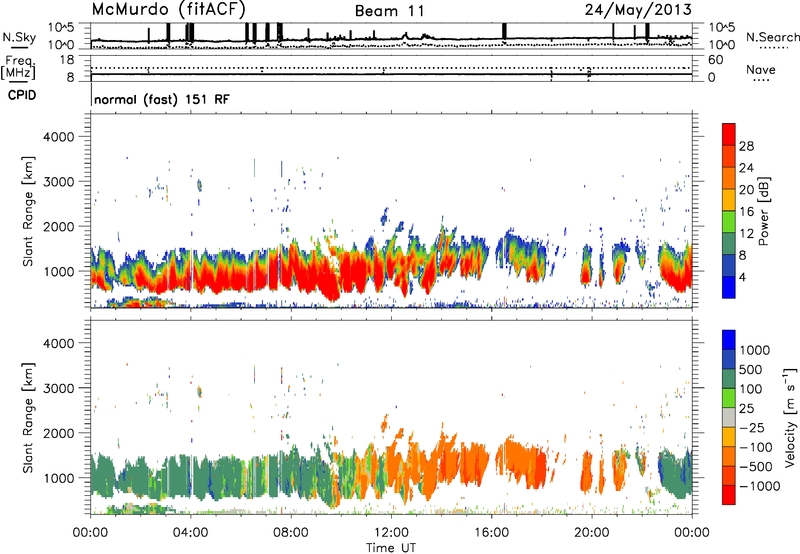Click the 3000 tick on velocity panel axis
The width and height of the screenshot is (800, 554).
coord(59,388)
